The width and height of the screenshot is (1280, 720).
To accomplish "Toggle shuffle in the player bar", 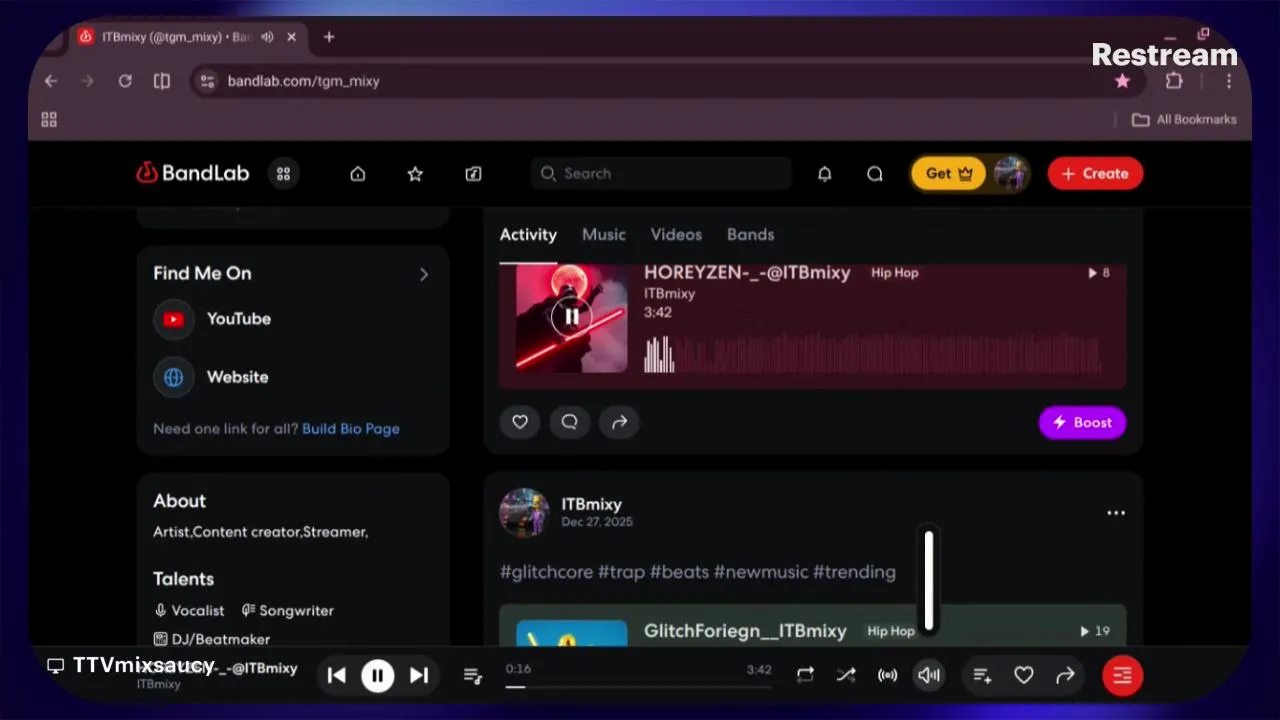I will pyautogui.click(x=846, y=676).
